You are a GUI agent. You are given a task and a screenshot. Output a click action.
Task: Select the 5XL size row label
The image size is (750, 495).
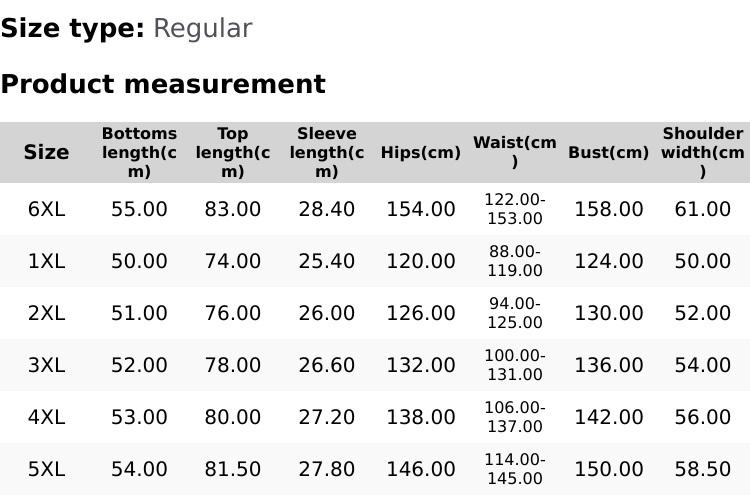[46, 469]
